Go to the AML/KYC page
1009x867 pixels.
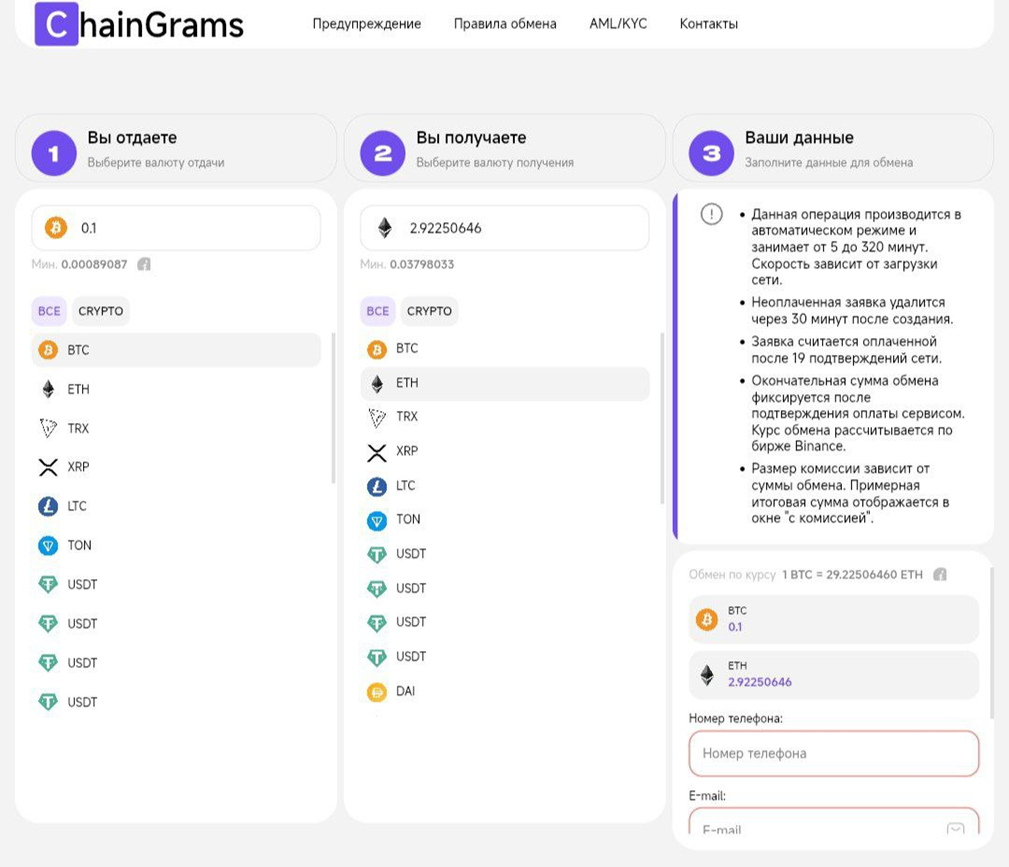618,24
